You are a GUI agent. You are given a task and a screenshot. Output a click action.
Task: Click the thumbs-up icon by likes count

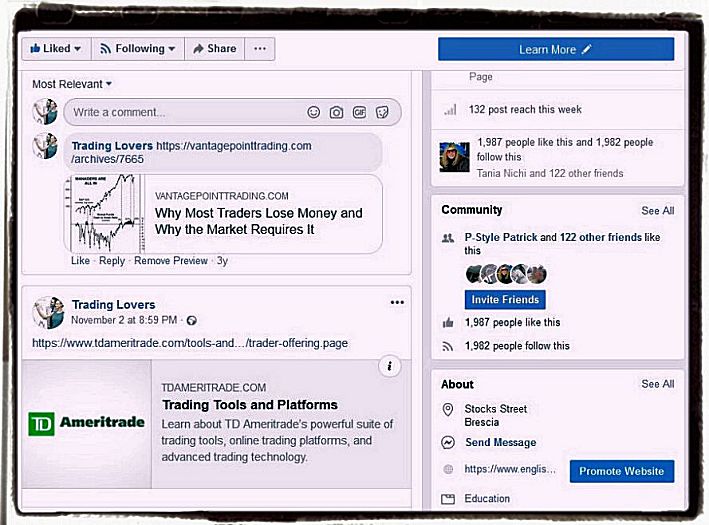448,322
